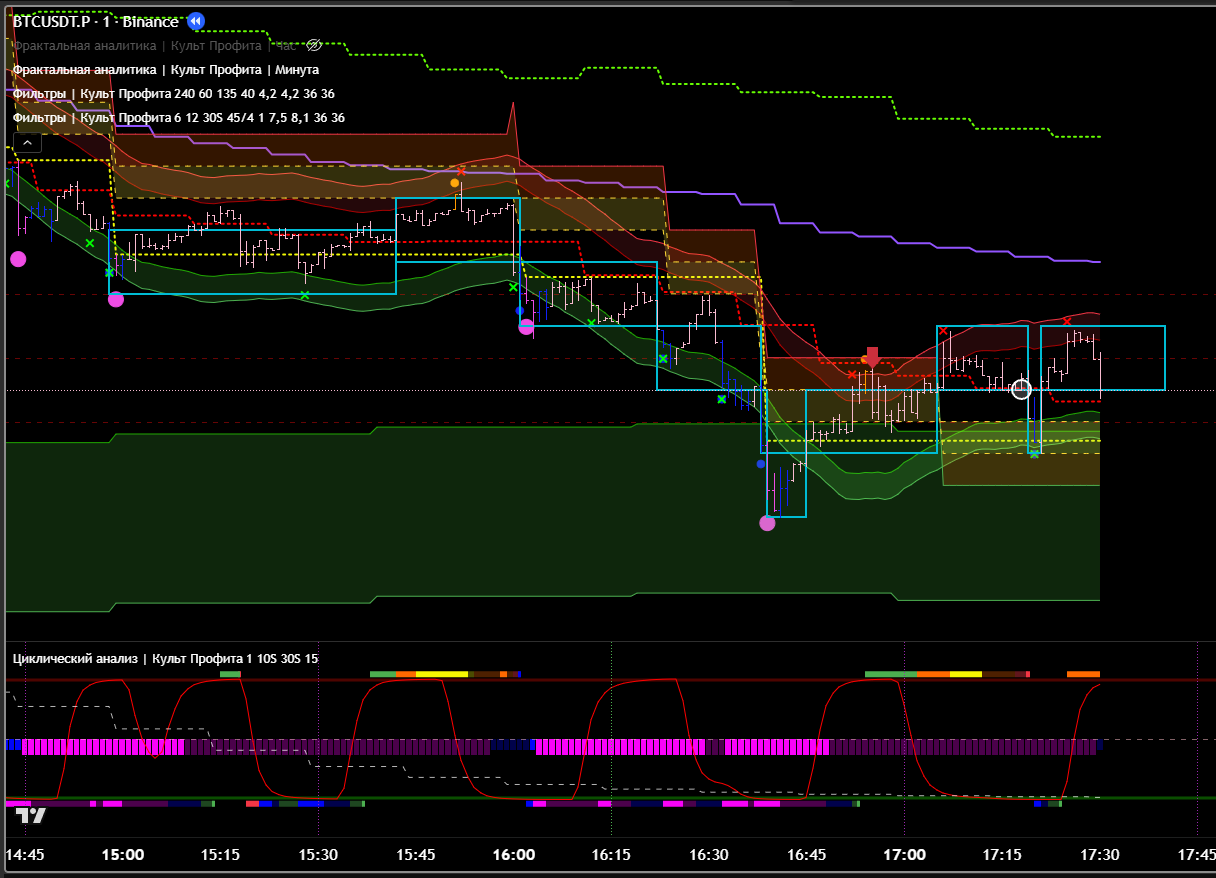Open the TradingView logo
The width and height of the screenshot is (1216, 878).
tap(31, 815)
